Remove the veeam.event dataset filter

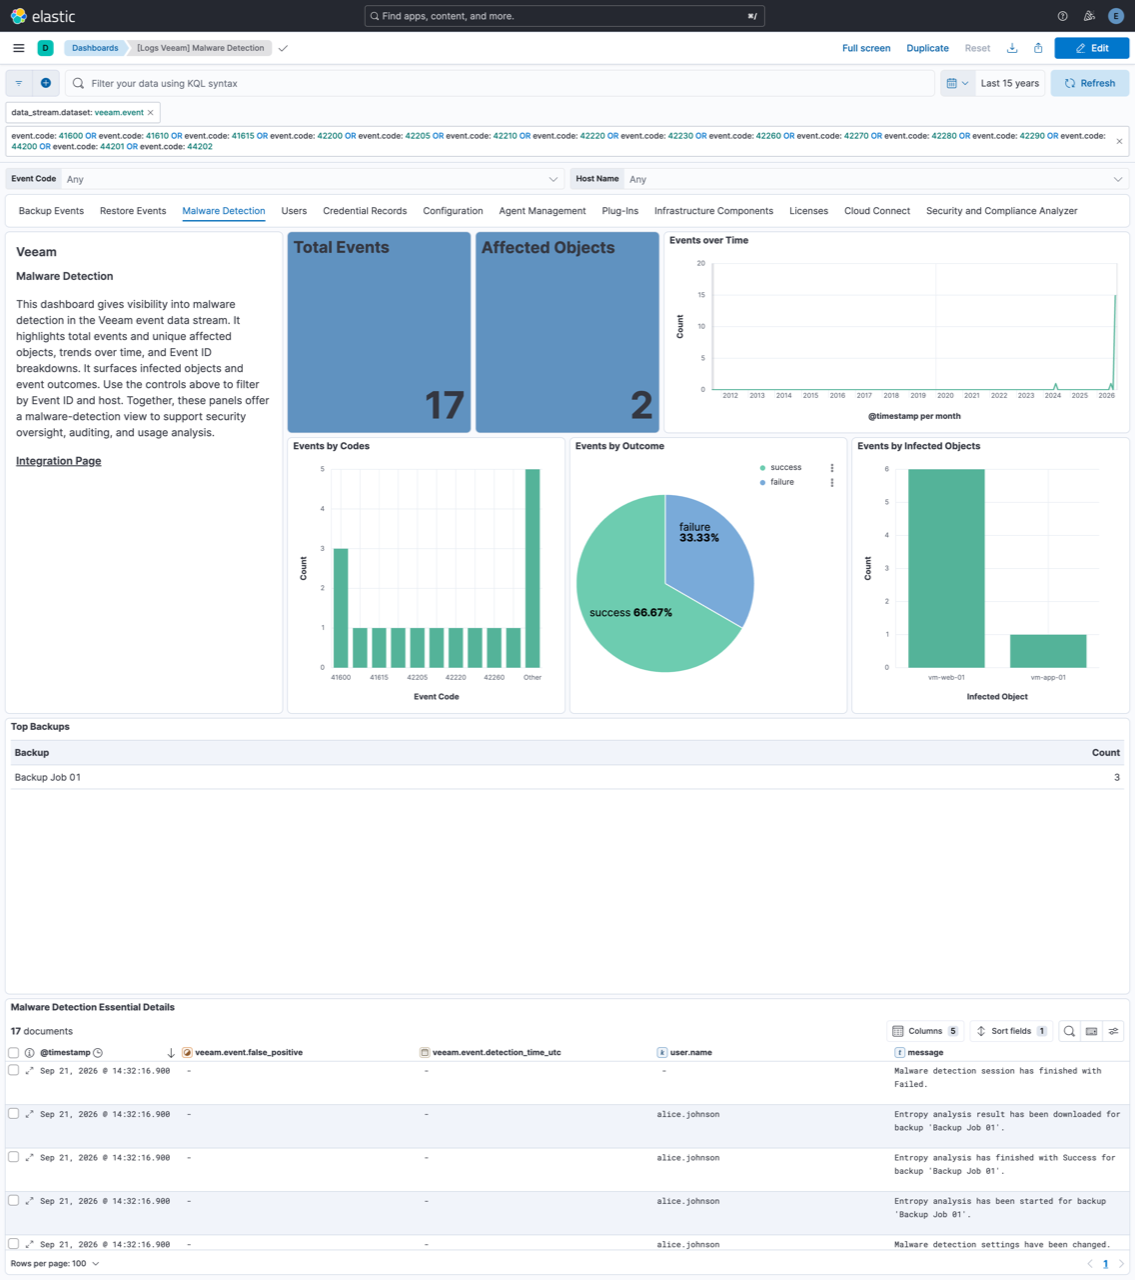click(x=151, y=113)
